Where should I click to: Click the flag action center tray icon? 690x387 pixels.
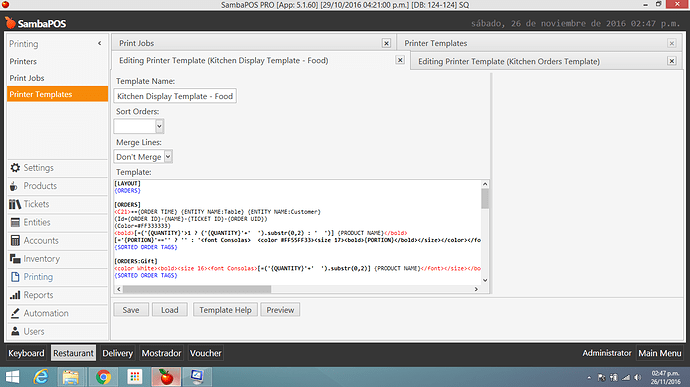point(602,378)
